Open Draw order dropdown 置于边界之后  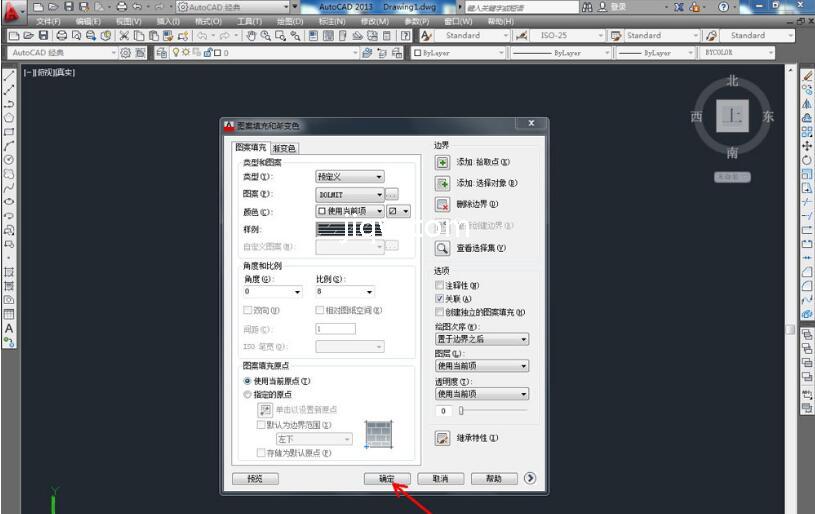coord(482,339)
